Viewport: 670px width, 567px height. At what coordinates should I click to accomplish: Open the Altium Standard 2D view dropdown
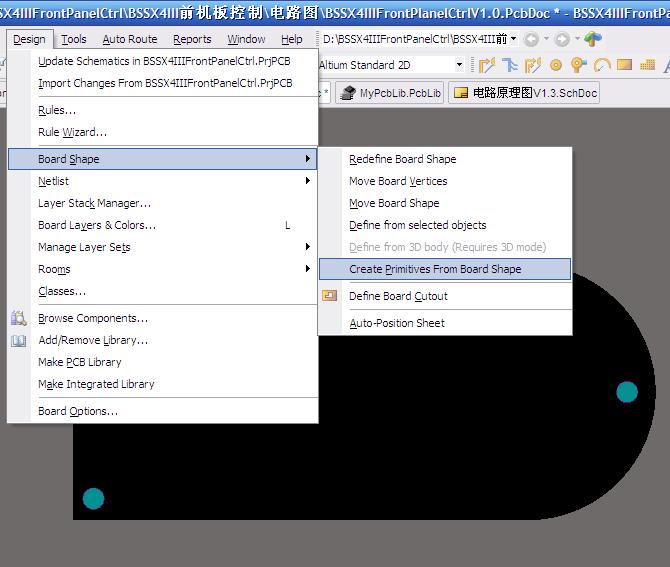click(459, 65)
